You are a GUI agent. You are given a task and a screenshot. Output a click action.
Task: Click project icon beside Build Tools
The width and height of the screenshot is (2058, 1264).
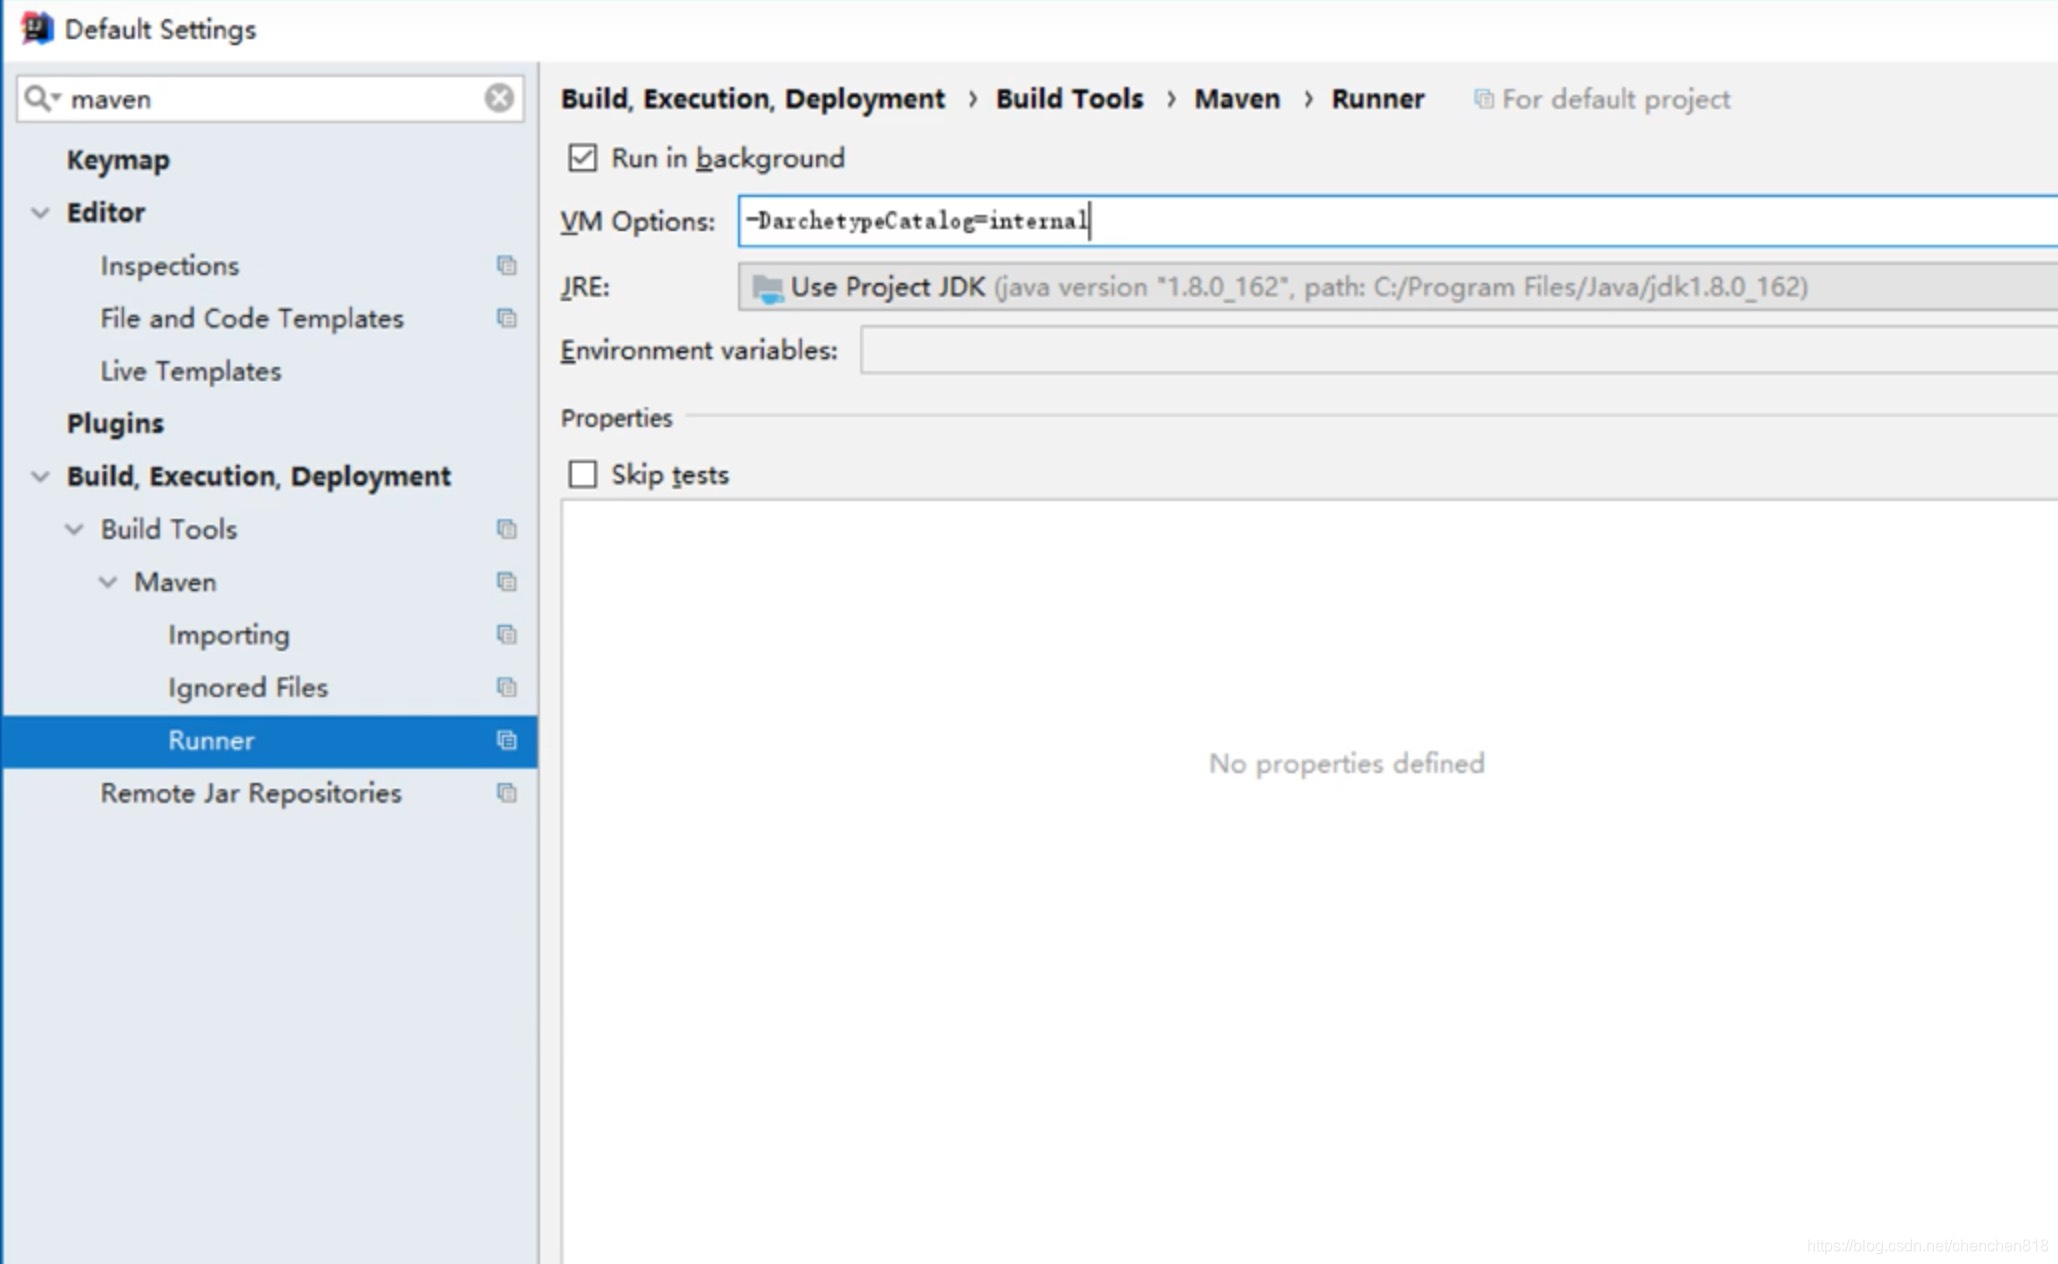[506, 529]
